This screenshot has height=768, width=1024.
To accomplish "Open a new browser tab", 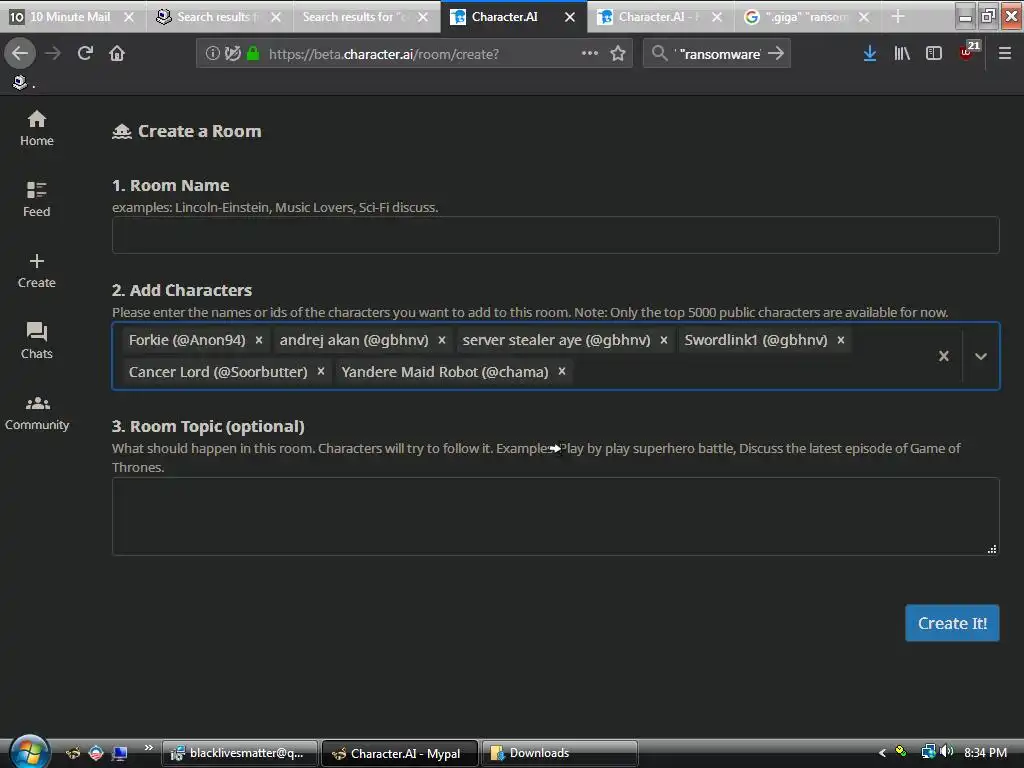I will coord(898,16).
